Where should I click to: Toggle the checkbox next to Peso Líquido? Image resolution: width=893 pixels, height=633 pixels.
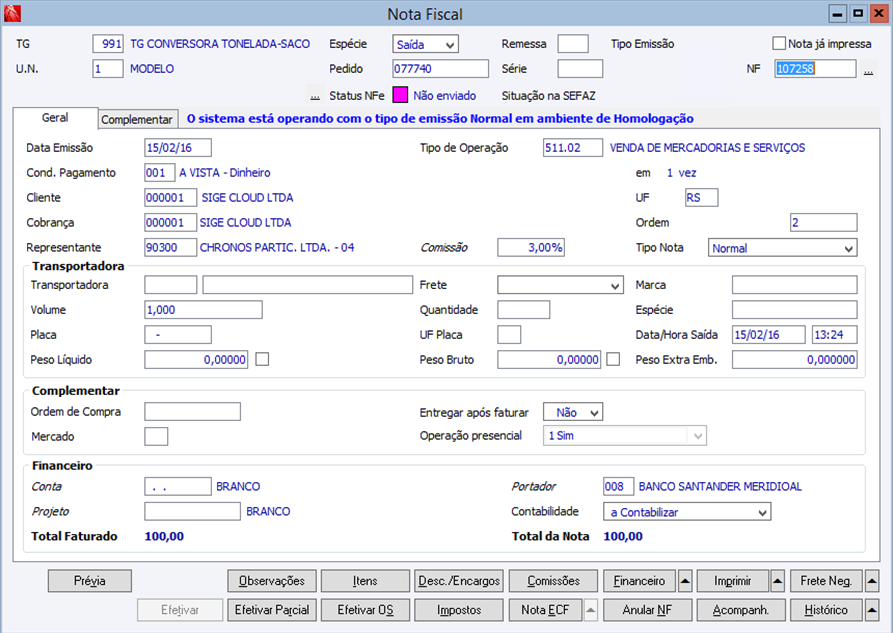point(262,359)
